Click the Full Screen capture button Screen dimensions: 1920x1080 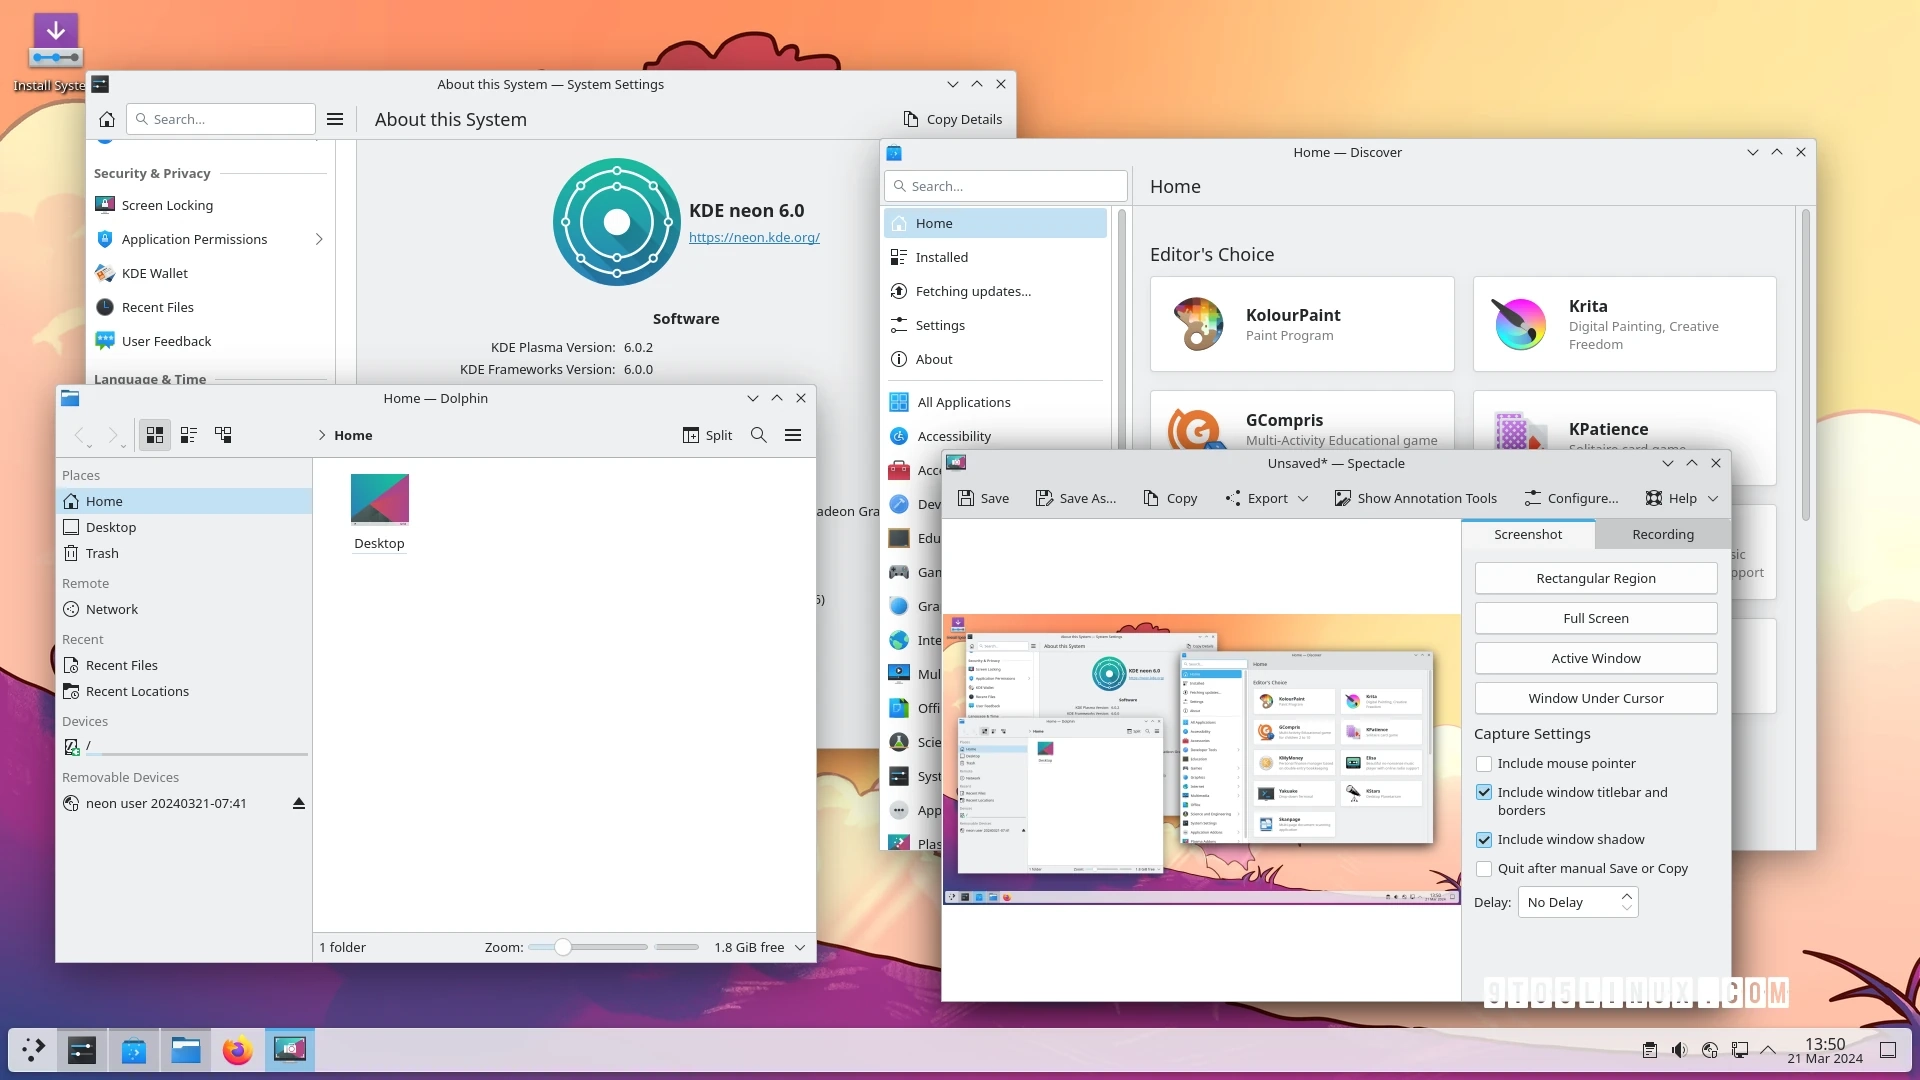click(1594, 617)
